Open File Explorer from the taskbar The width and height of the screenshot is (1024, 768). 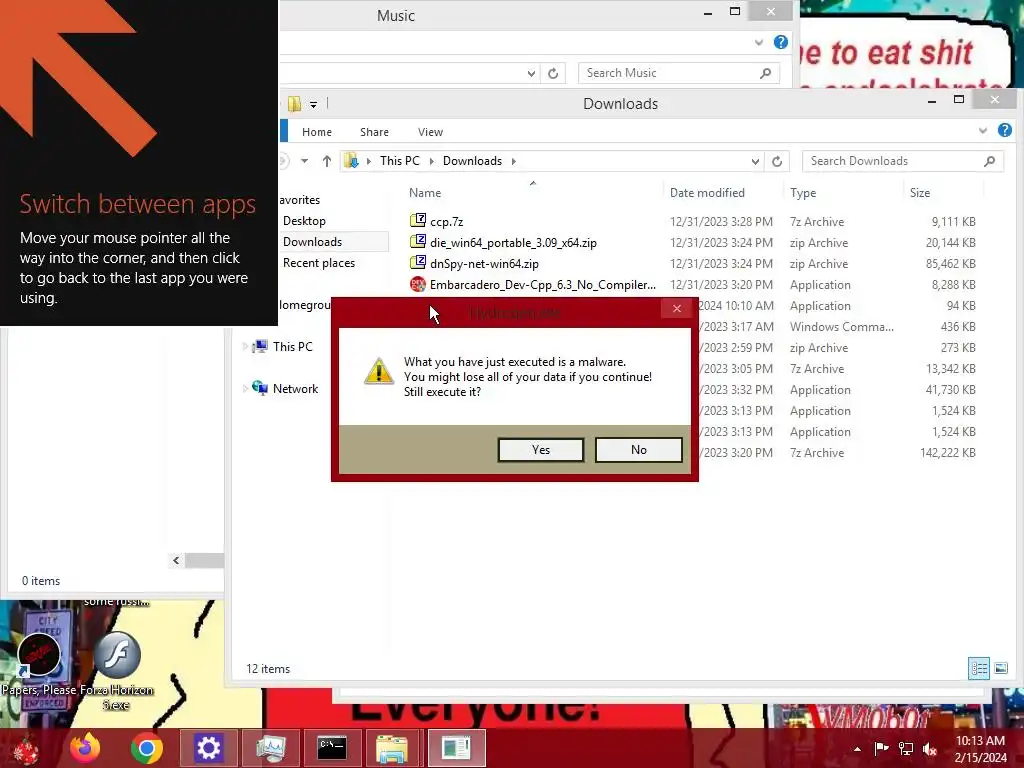click(x=392, y=748)
